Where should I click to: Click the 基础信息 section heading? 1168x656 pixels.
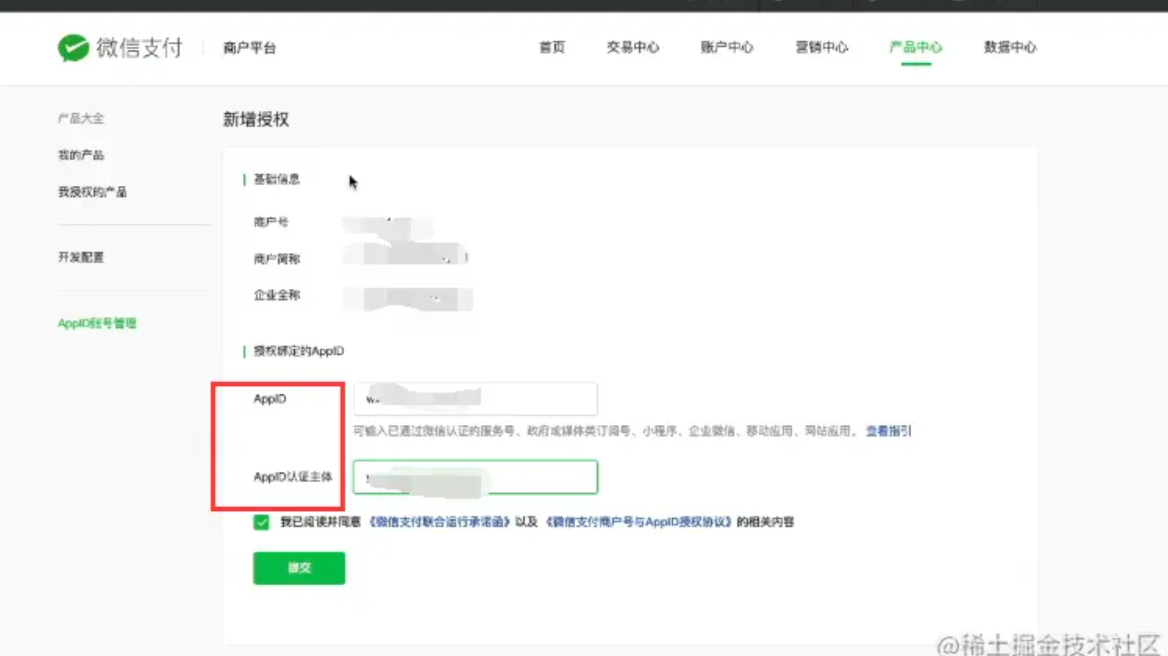pyautogui.click(x=276, y=179)
